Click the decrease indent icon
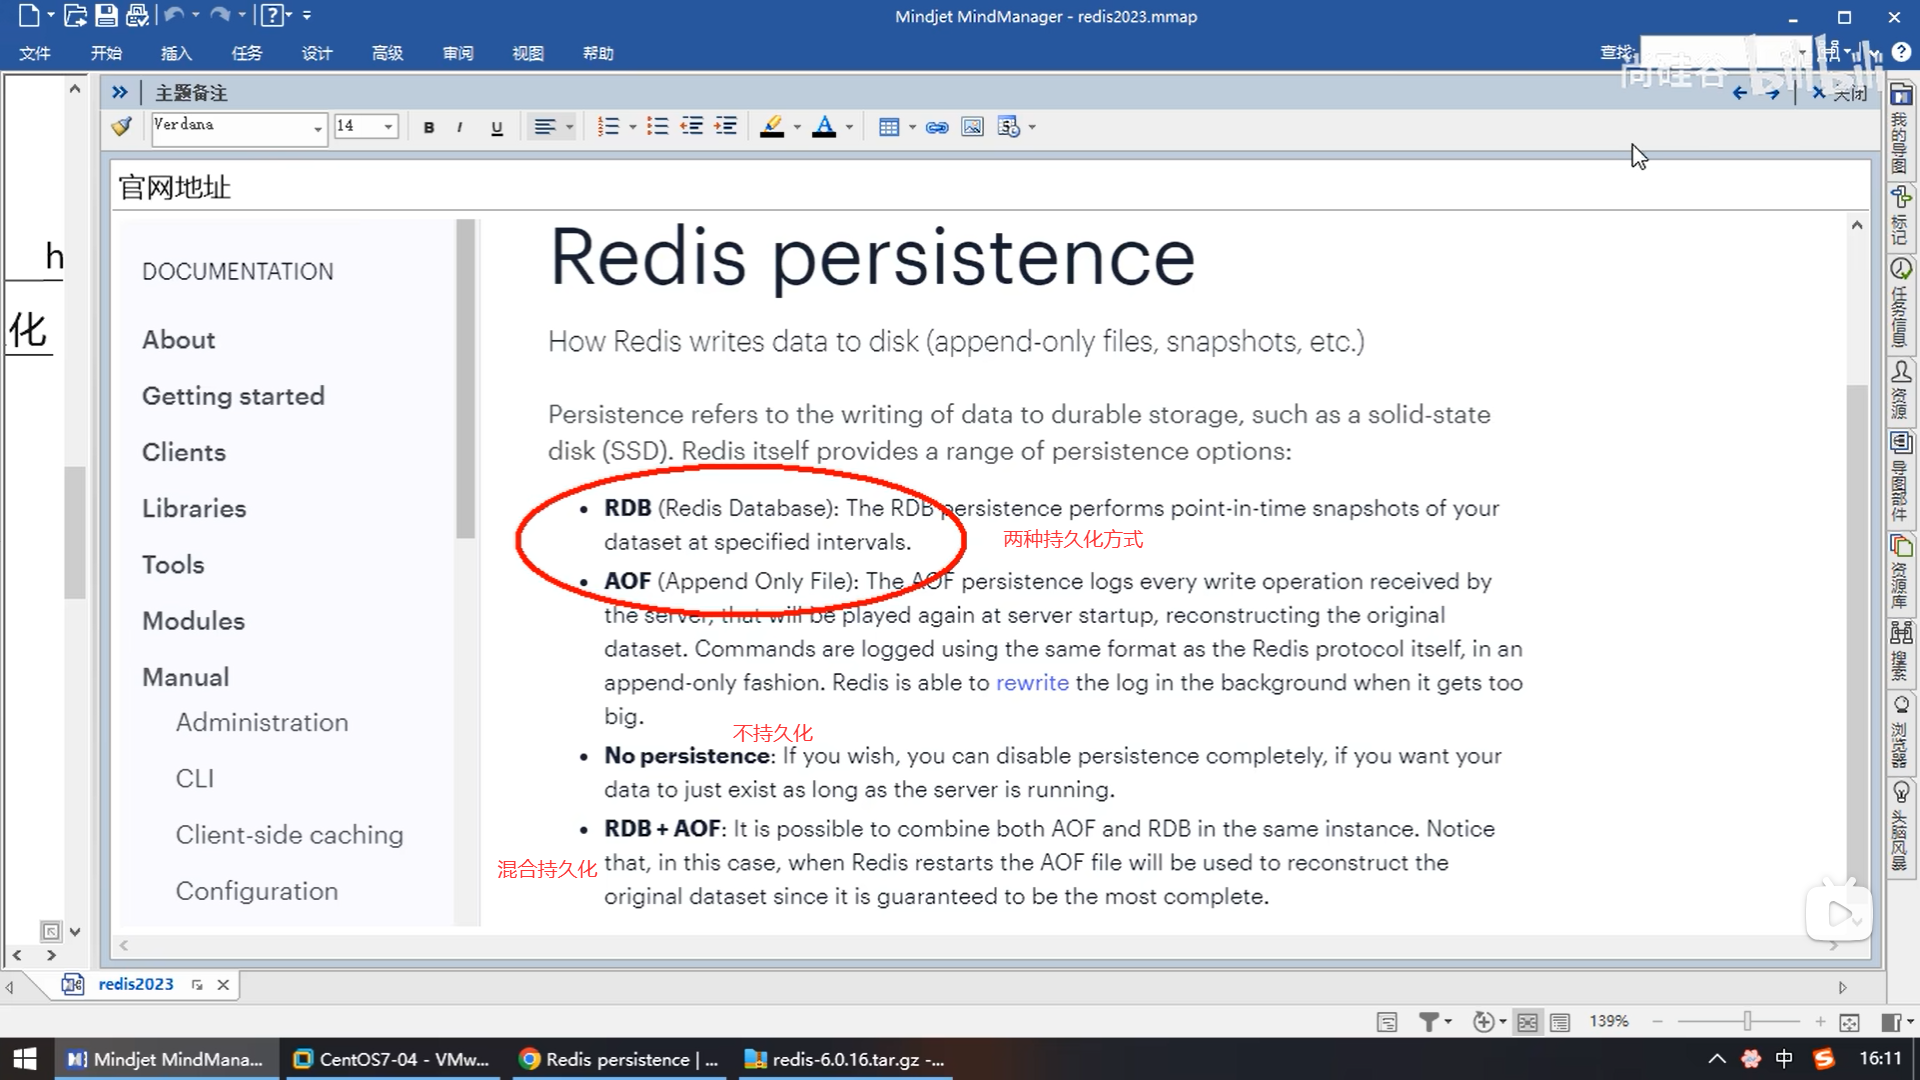Screen dimensions: 1920x1080 click(691, 127)
